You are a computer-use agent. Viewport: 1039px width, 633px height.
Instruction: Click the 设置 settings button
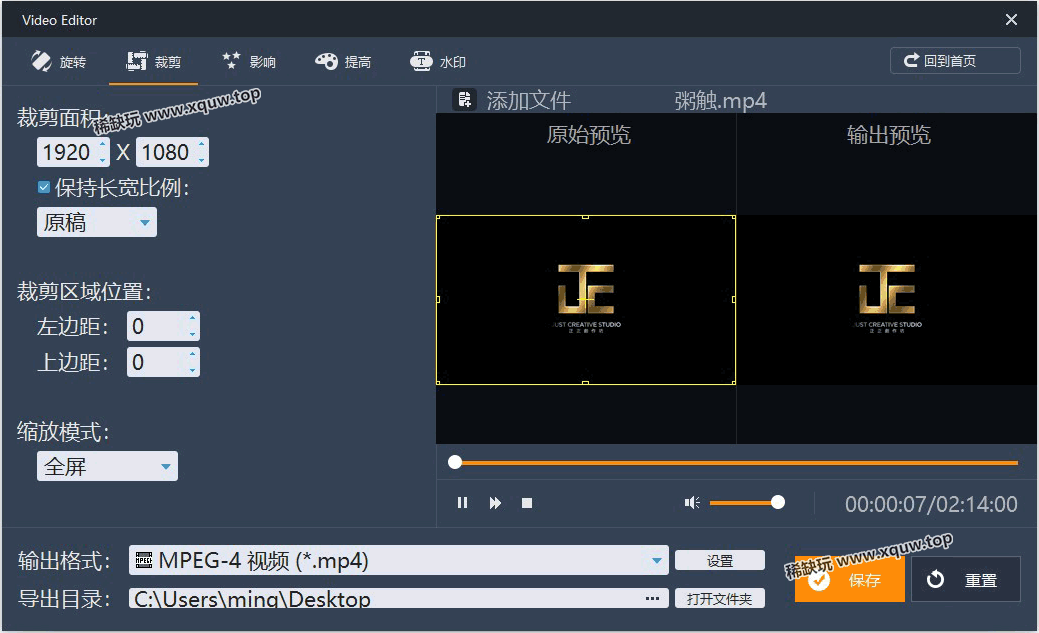click(x=720, y=561)
